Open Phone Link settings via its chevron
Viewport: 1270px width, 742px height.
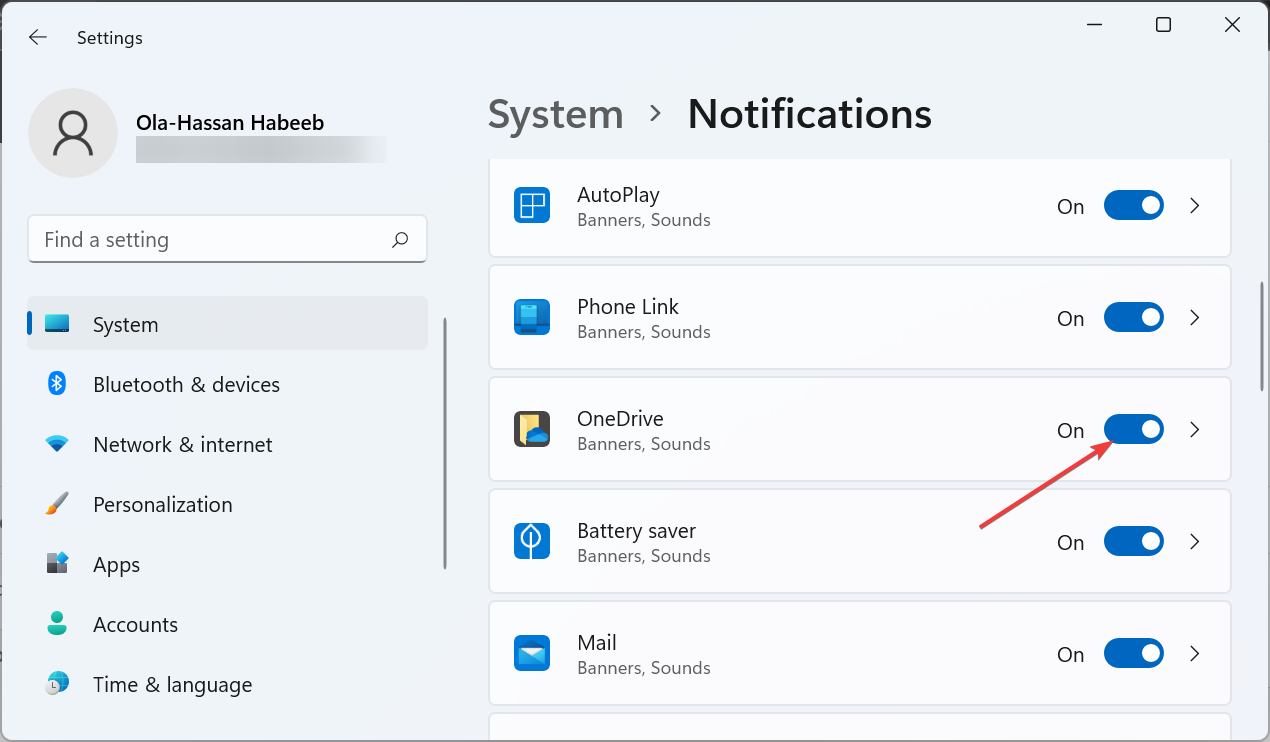[1195, 318]
